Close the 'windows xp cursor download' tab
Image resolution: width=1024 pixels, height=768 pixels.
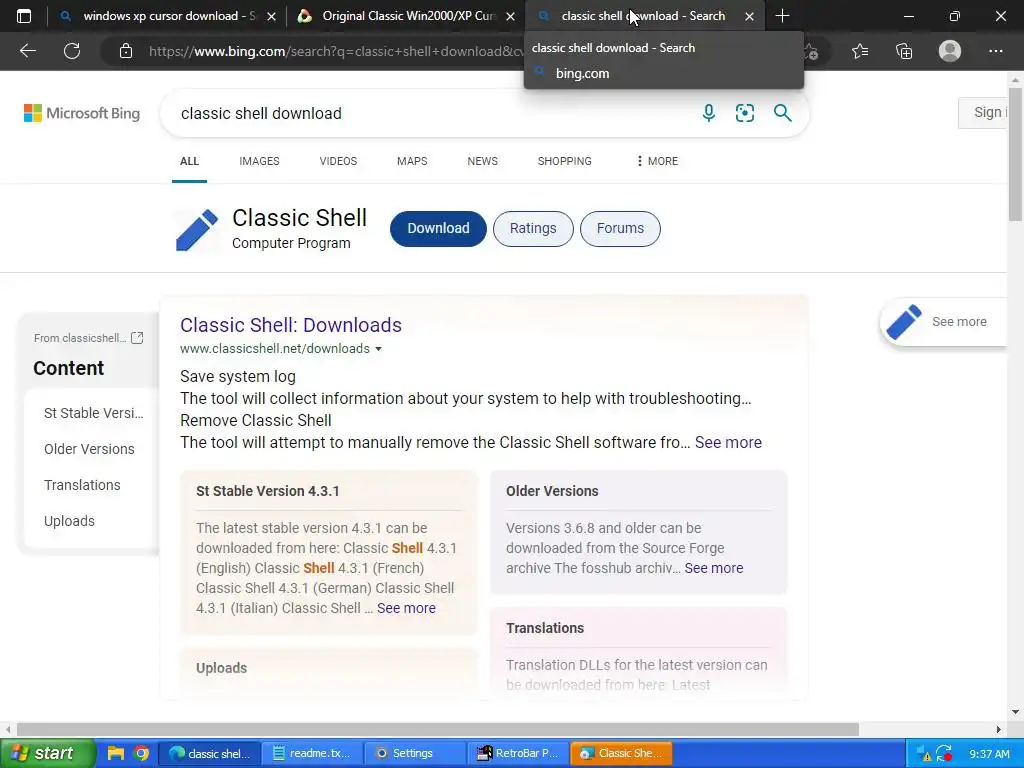coord(272,16)
